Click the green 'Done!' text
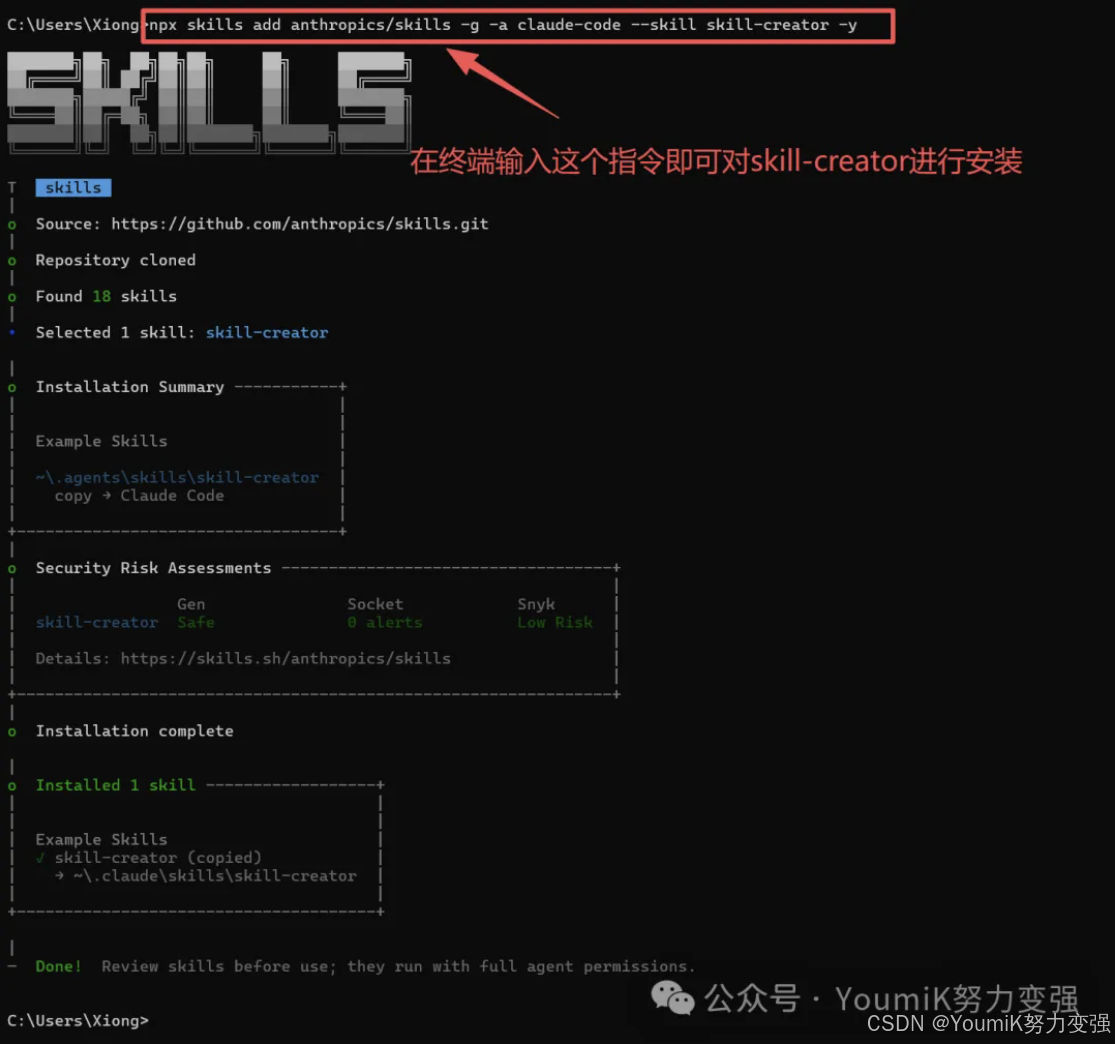The height and width of the screenshot is (1044, 1115). click(x=59, y=966)
